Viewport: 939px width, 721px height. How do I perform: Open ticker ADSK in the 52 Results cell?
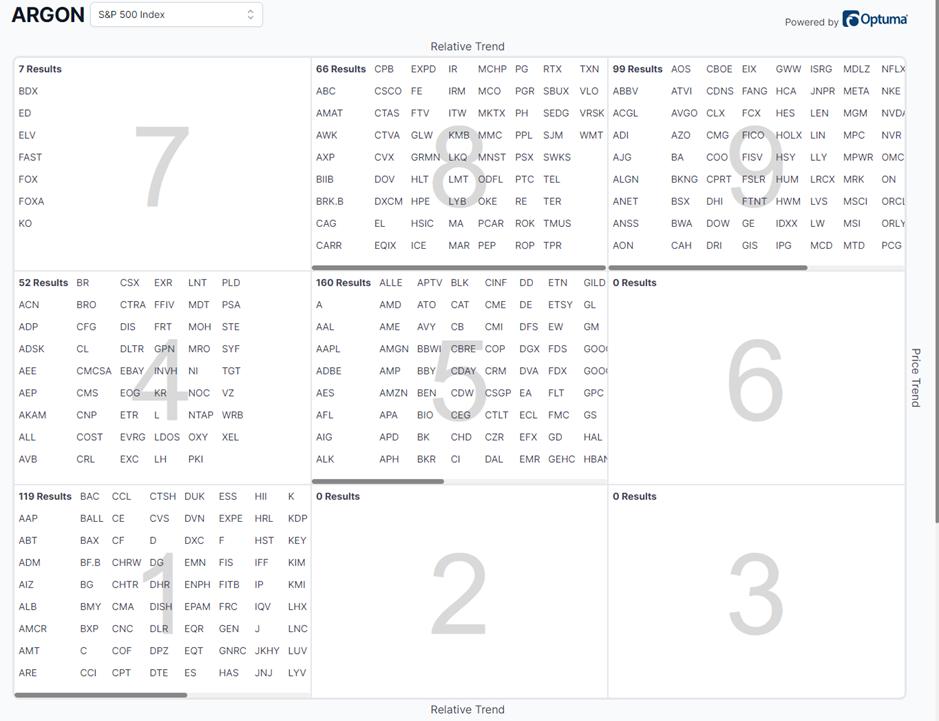(31, 349)
